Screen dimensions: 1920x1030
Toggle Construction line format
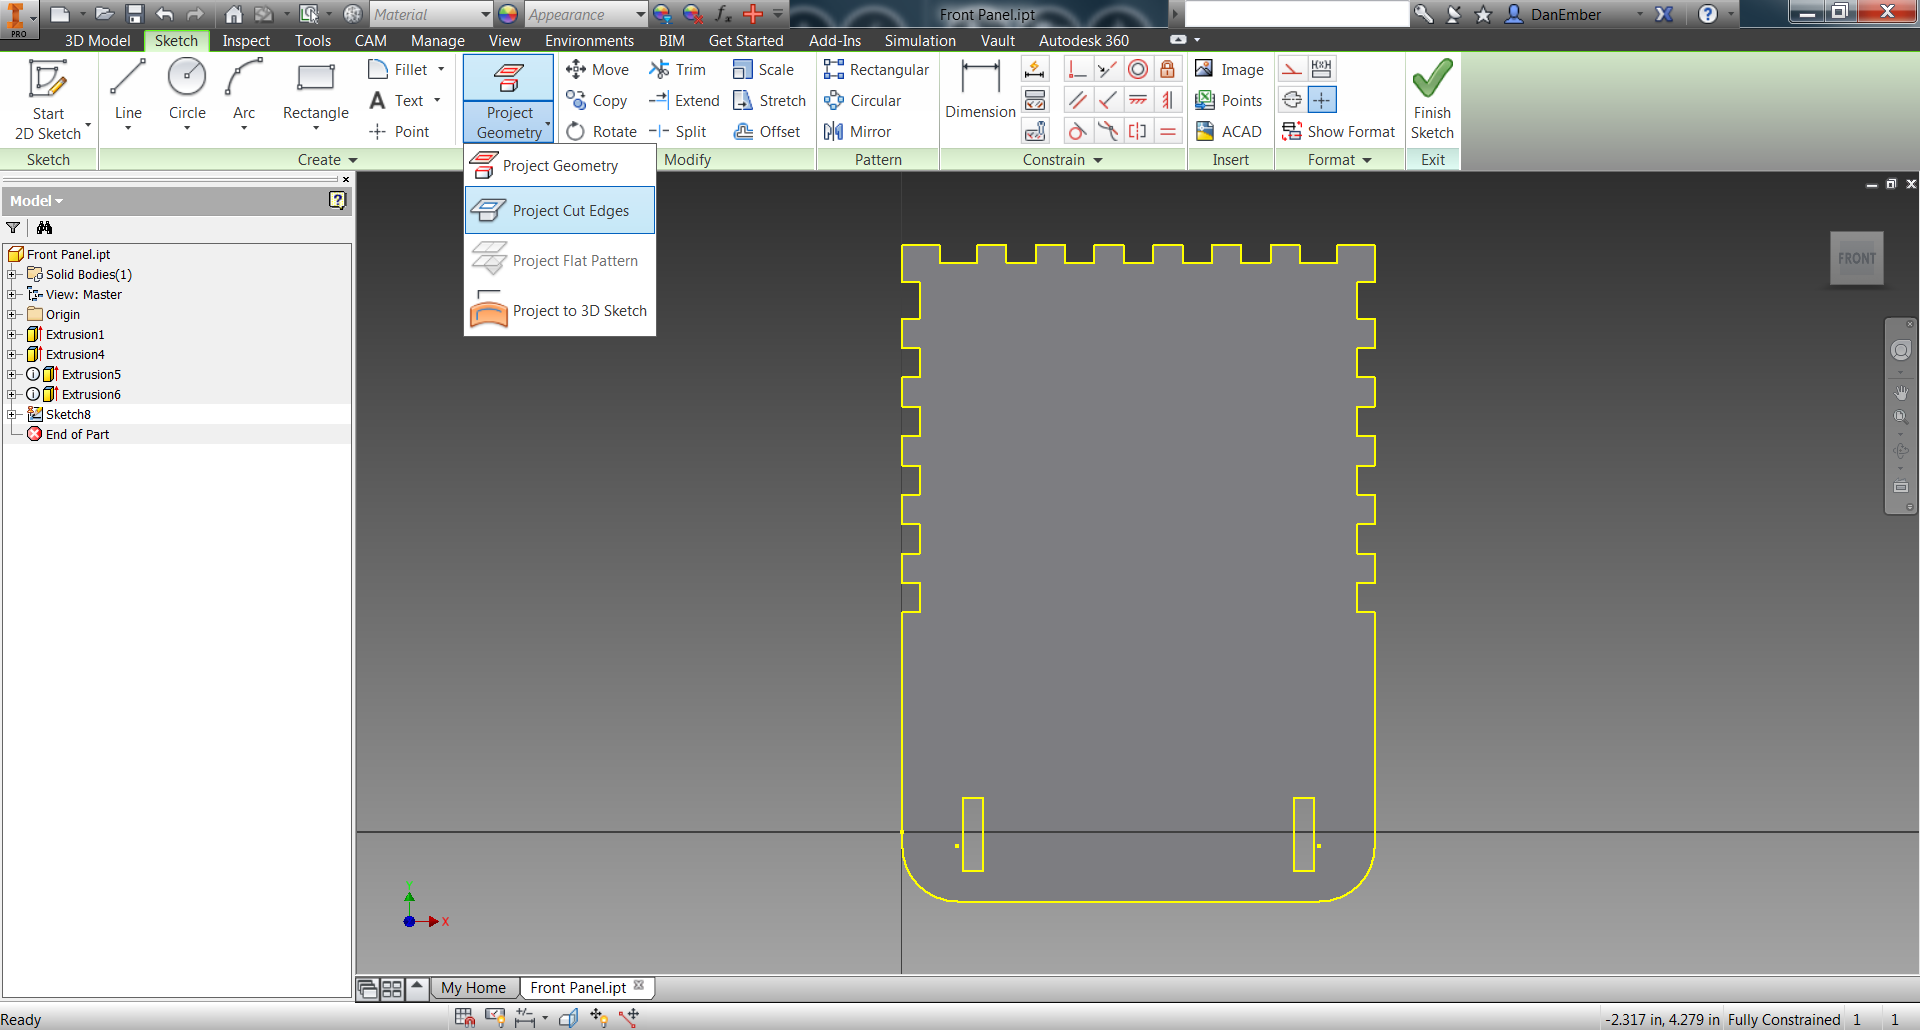[1292, 69]
